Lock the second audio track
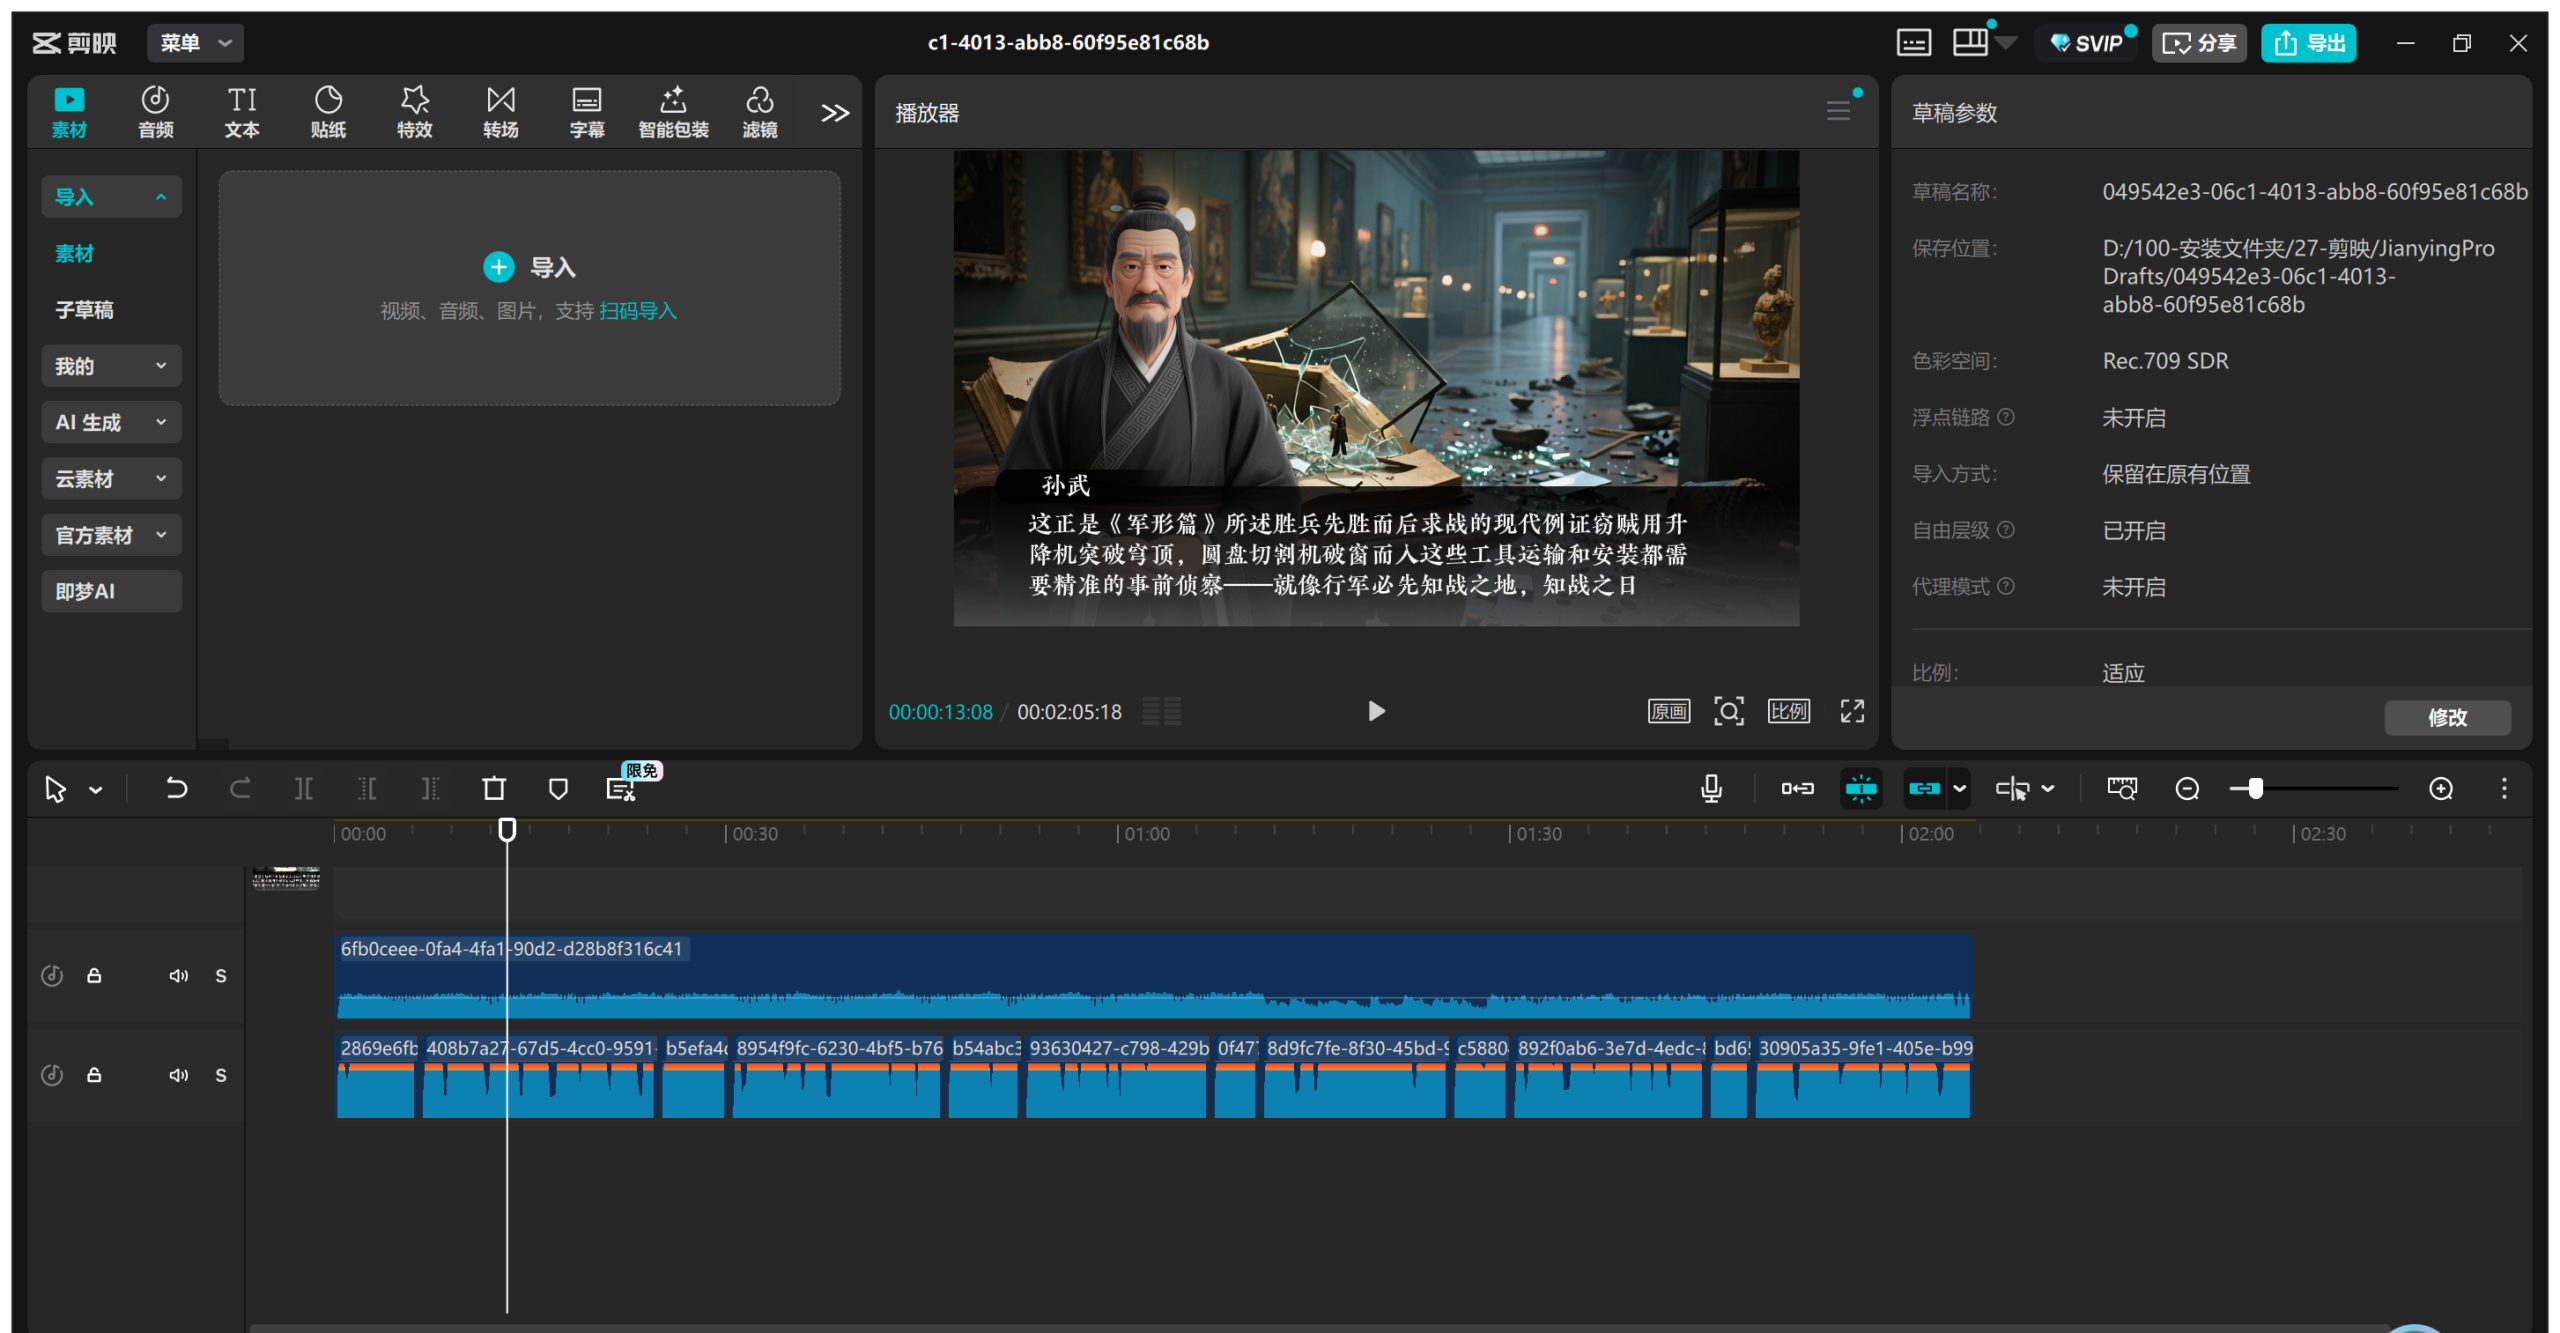This screenshot has width=2560, height=1333. click(x=94, y=1075)
